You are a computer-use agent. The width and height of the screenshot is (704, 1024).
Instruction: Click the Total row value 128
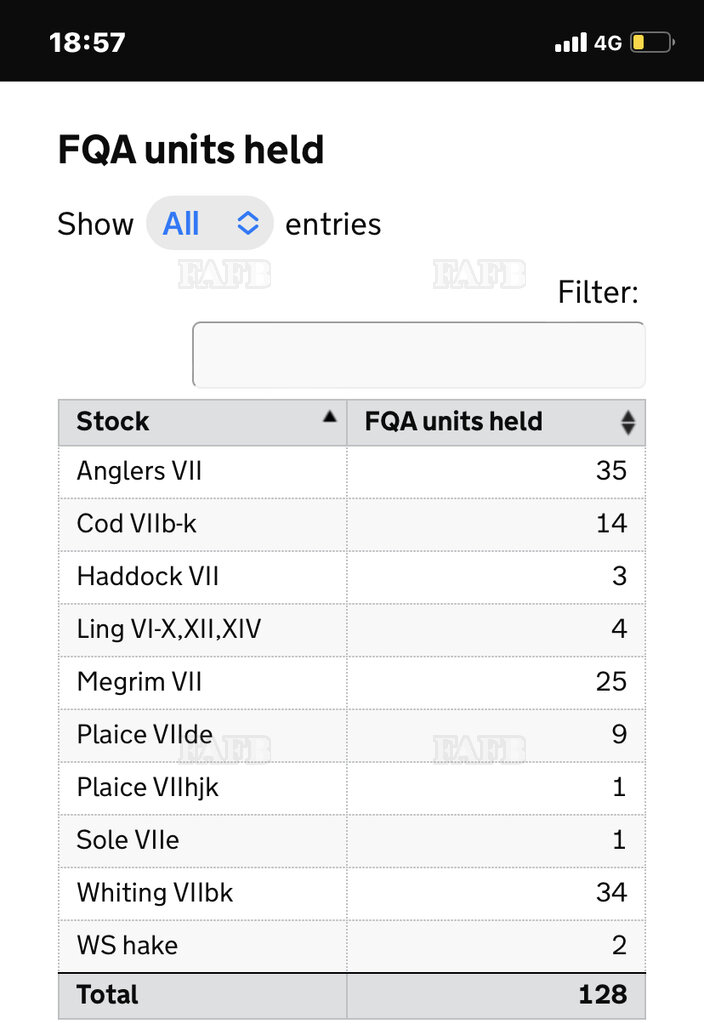tap(602, 995)
